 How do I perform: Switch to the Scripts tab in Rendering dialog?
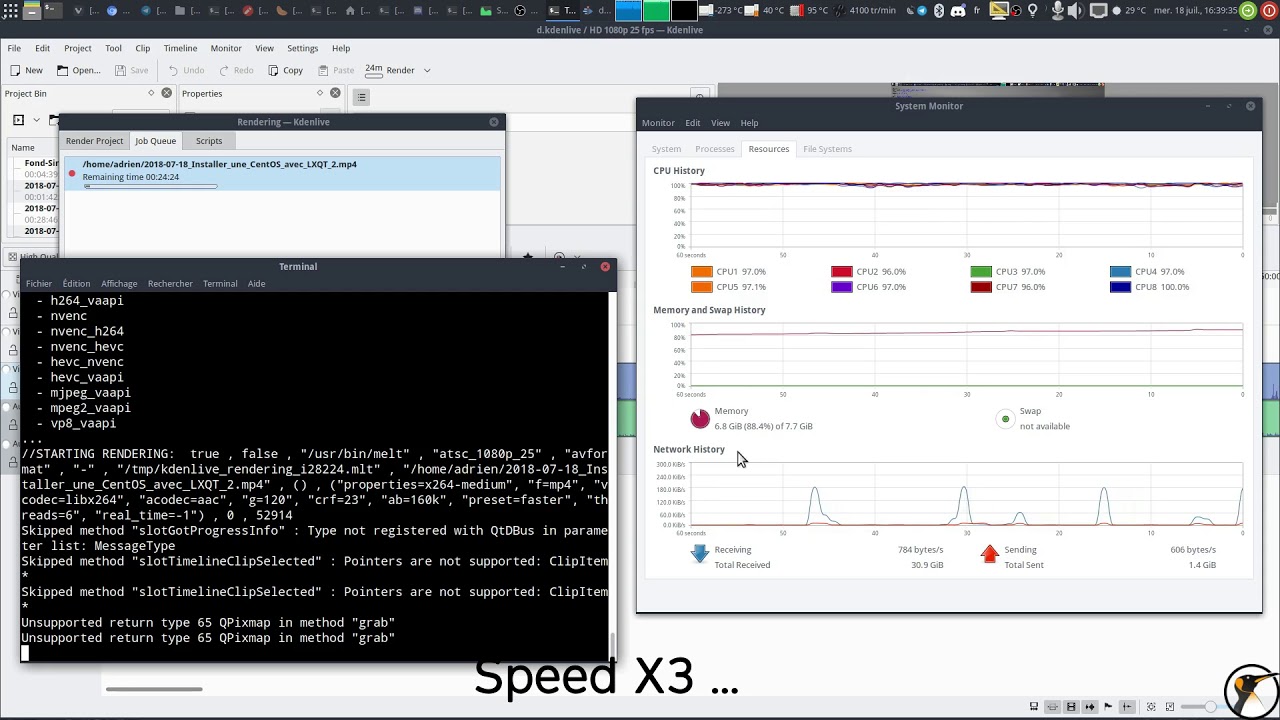[209, 141]
